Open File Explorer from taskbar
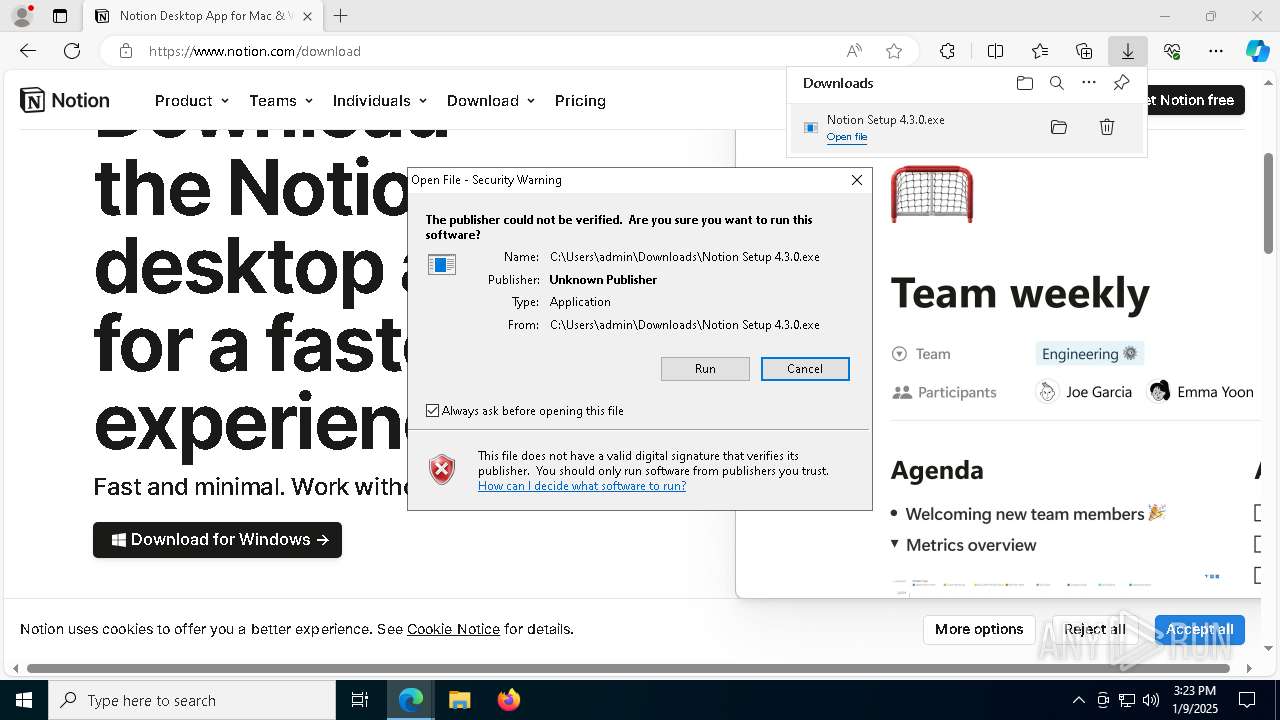The image size is (1280, 720). pos(459,700)
